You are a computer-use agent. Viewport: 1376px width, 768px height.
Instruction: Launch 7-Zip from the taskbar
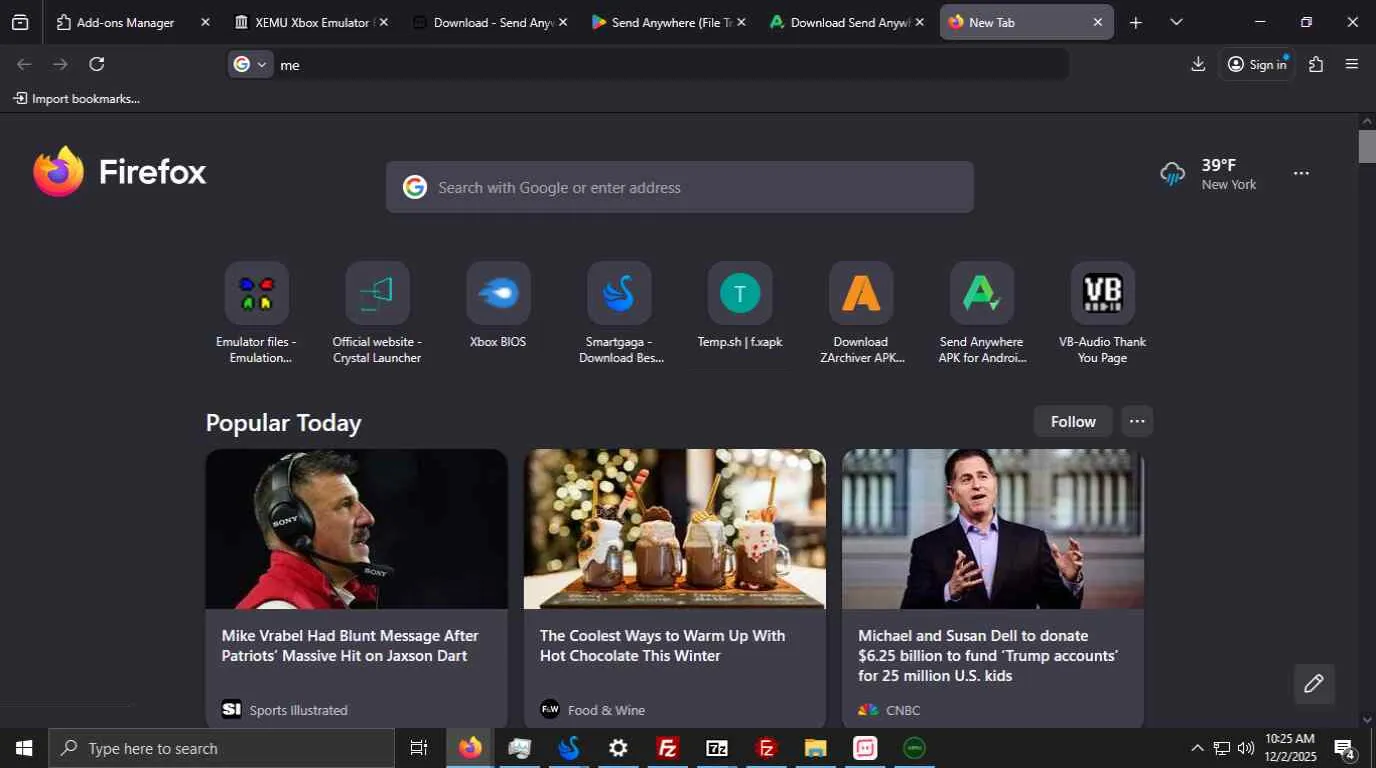tap(717, 748)
